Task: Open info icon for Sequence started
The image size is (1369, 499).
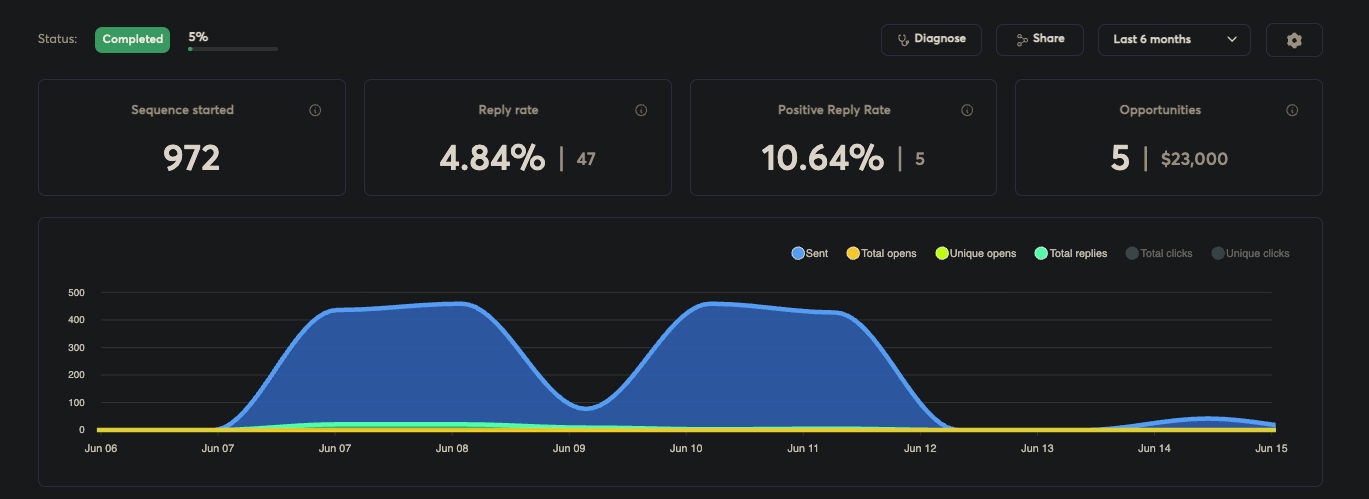Action: point(315,111)
